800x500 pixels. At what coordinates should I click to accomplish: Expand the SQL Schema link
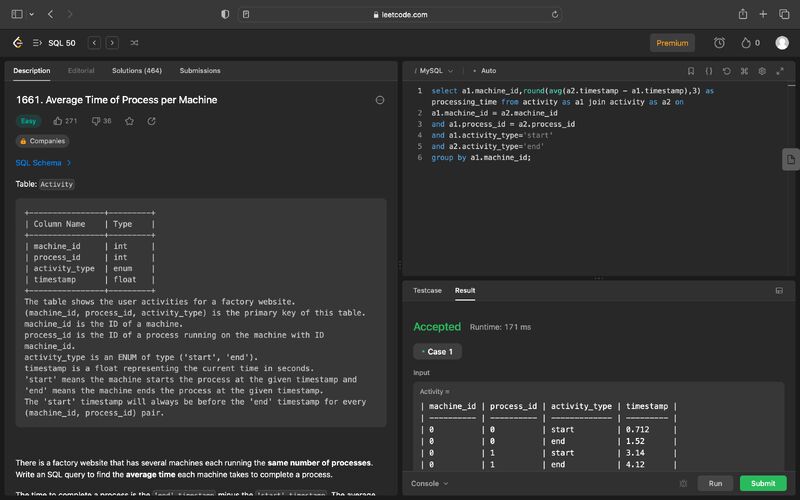43,163
